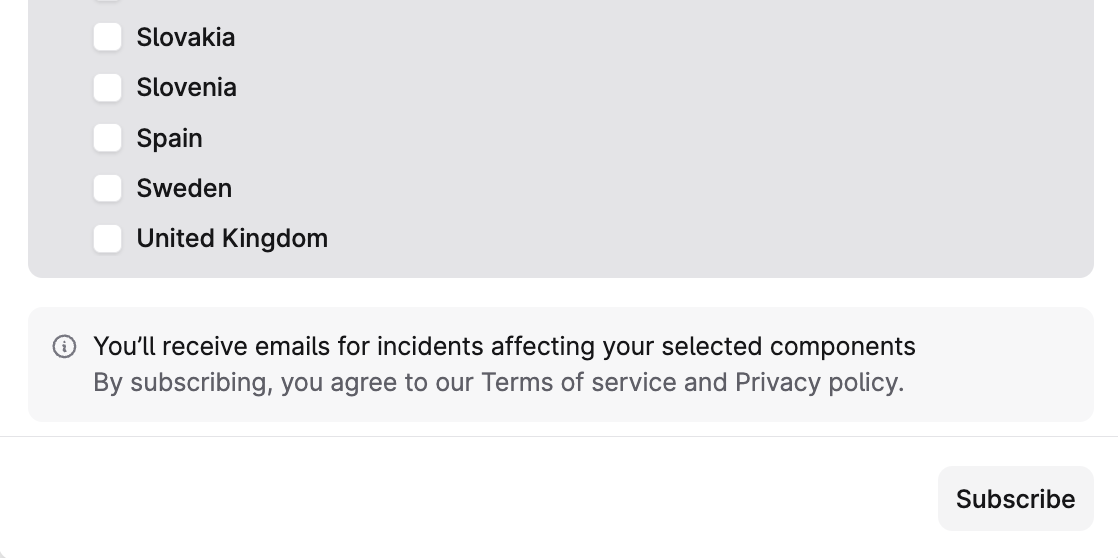Check the Spain checkbox
Screen dimensions: 1118x558
[108, 138]
